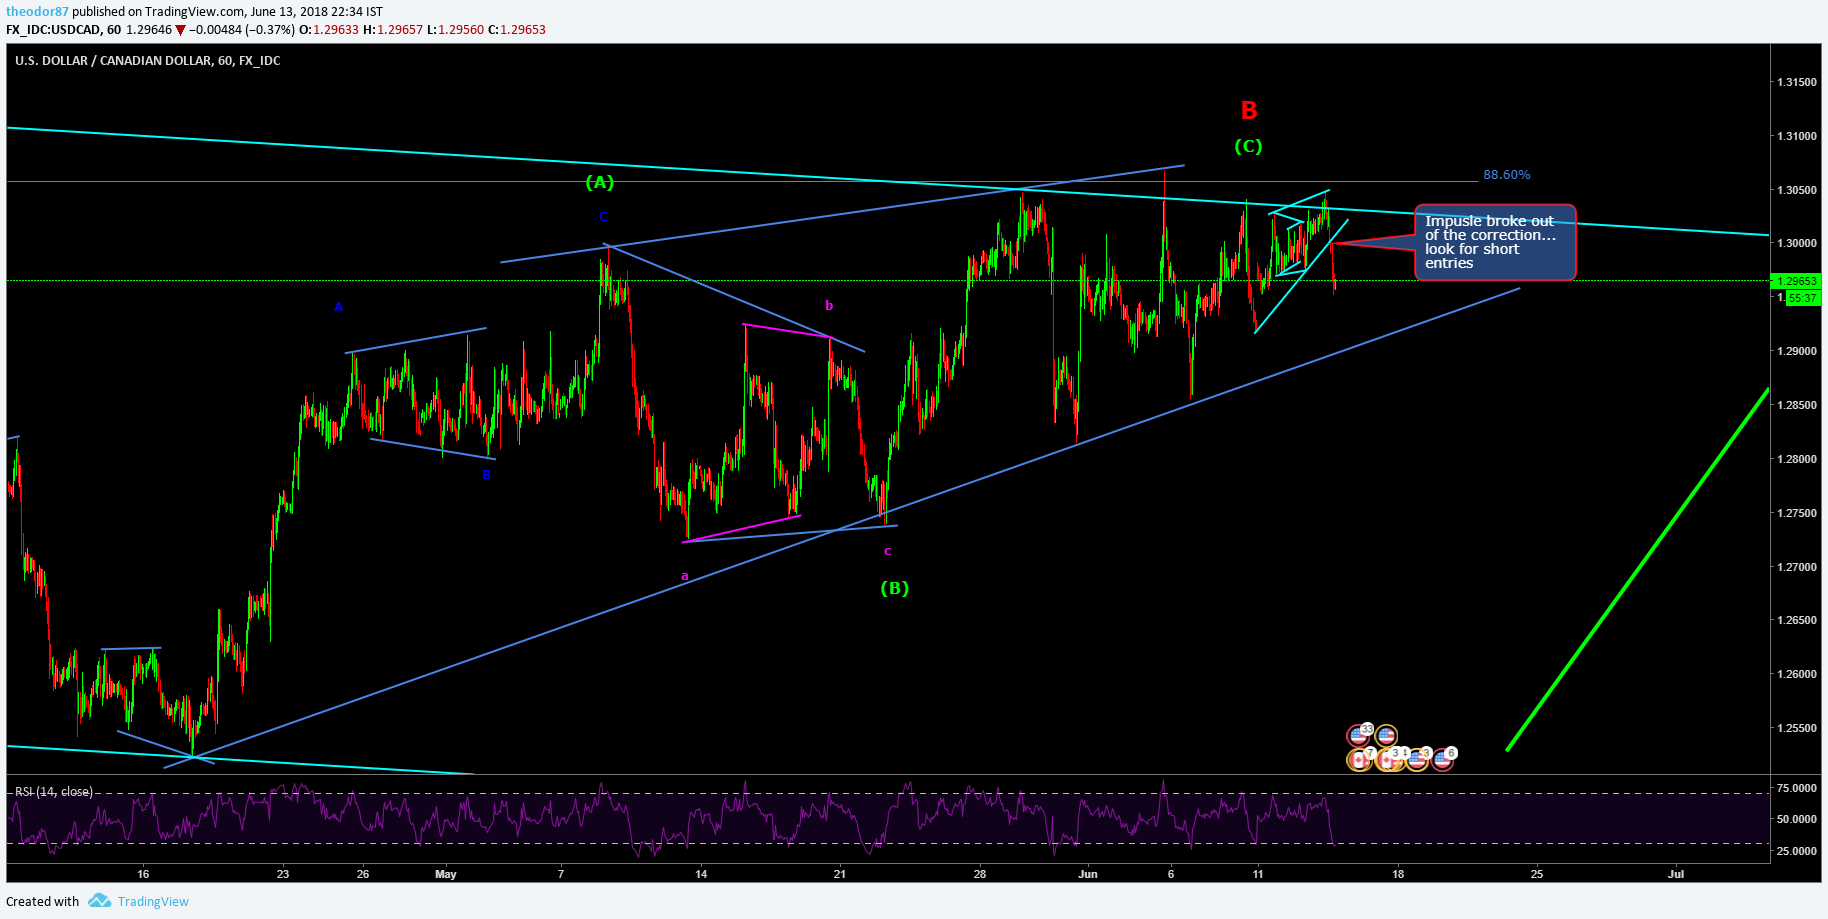The height and width of the screenshot is (919, 1828).
Task: Select the blue uppercase C sub-wave label
Action: coord(603,217)
